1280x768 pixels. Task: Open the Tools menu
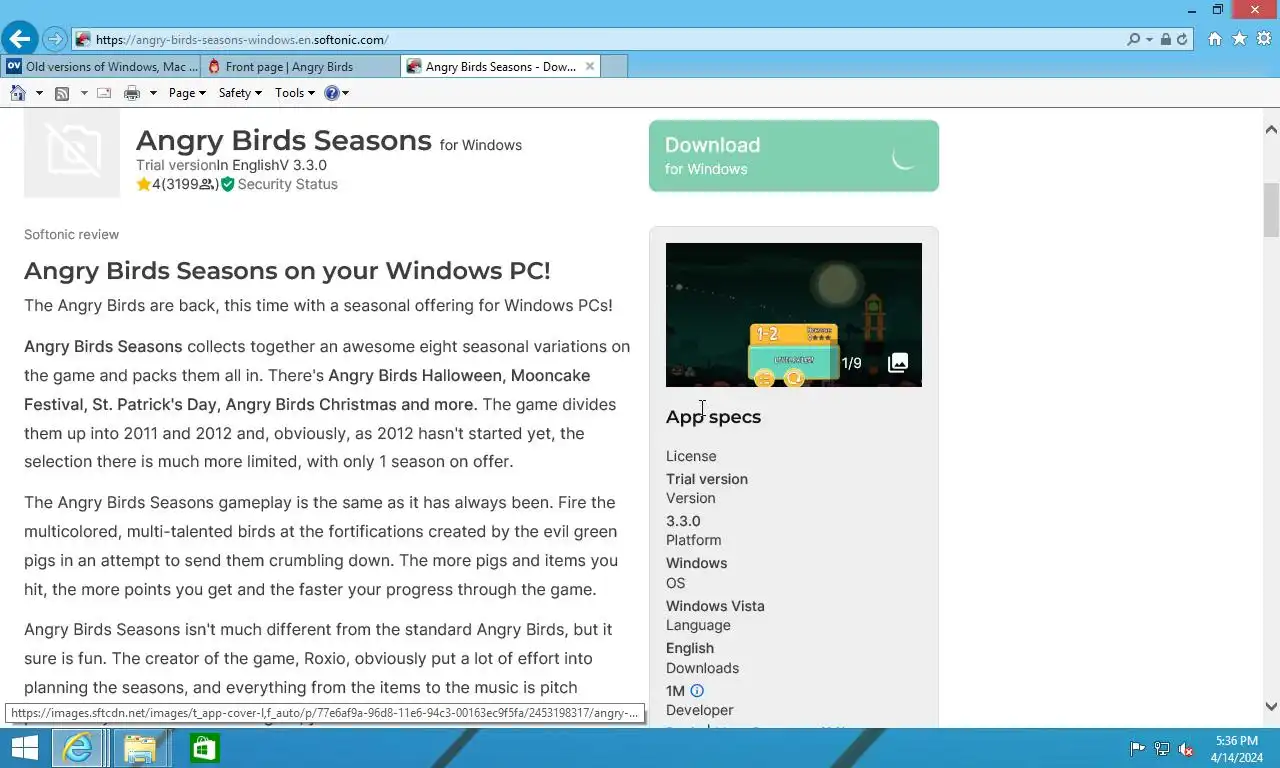tap(294, 93)
